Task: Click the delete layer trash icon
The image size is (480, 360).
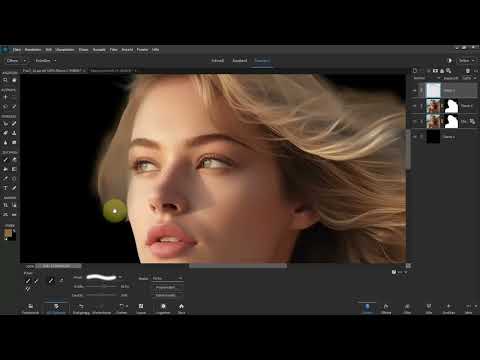Action: [468, 71]
